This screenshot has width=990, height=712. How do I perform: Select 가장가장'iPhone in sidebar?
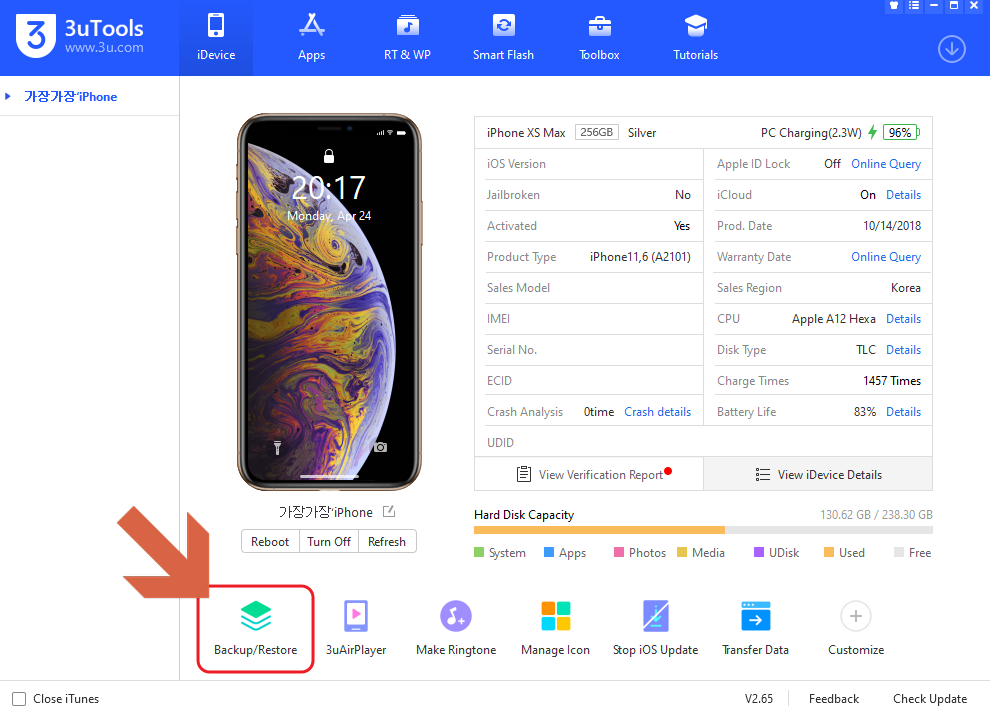click(x=71, y=97)
